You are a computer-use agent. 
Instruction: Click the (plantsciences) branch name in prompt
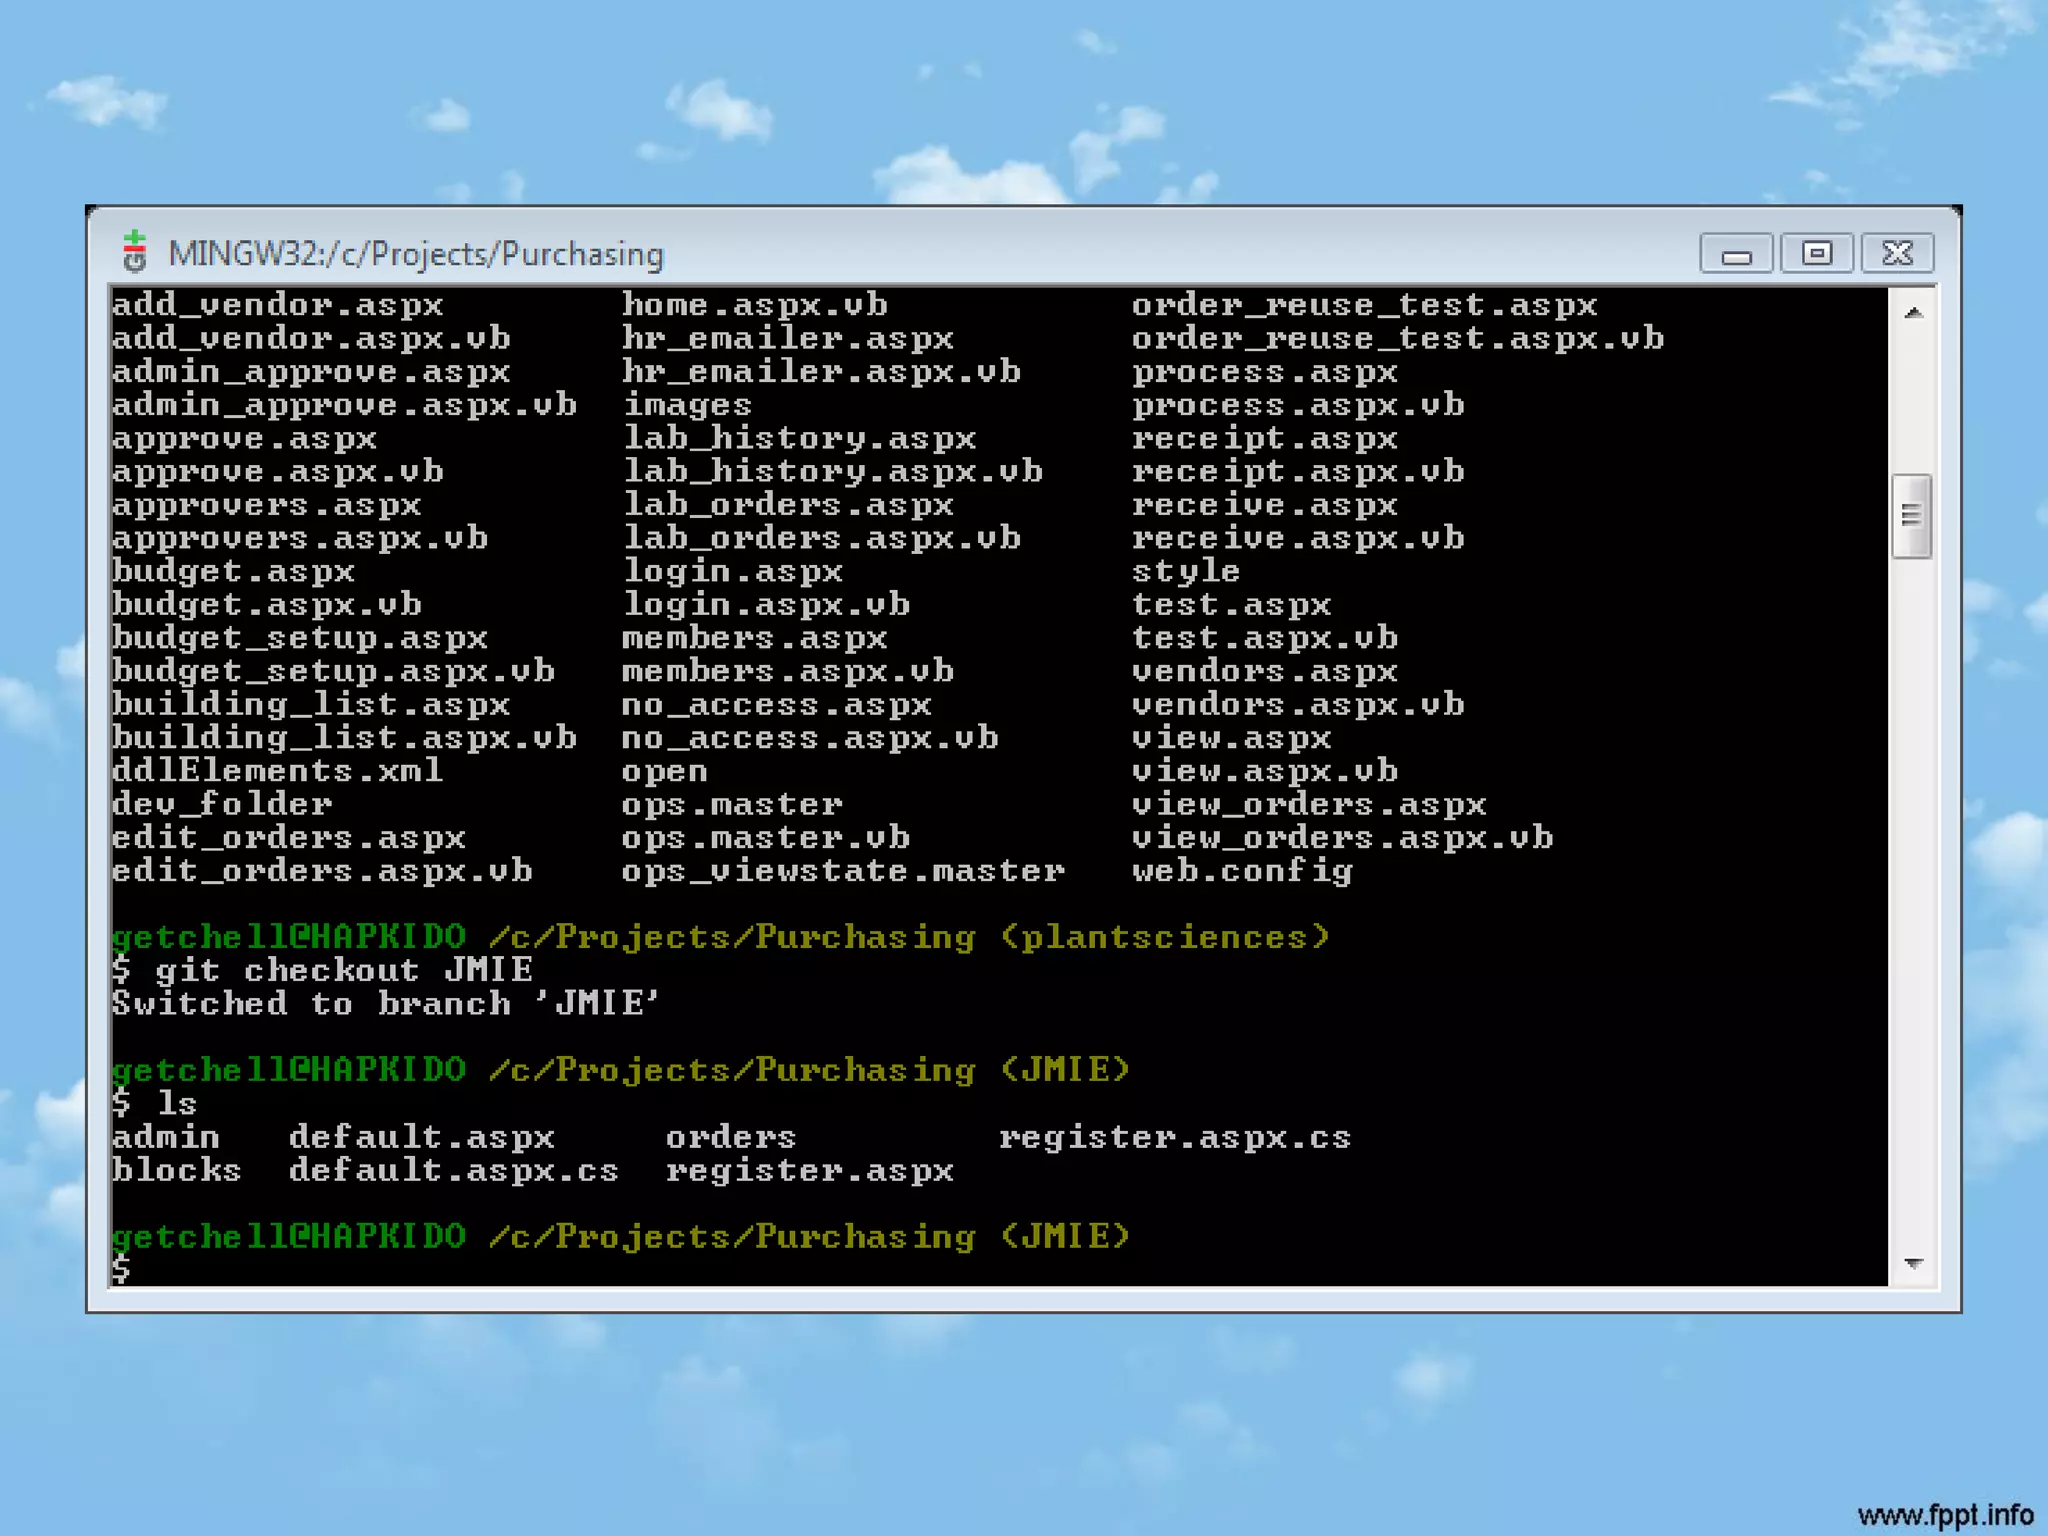pos(1164,937)
